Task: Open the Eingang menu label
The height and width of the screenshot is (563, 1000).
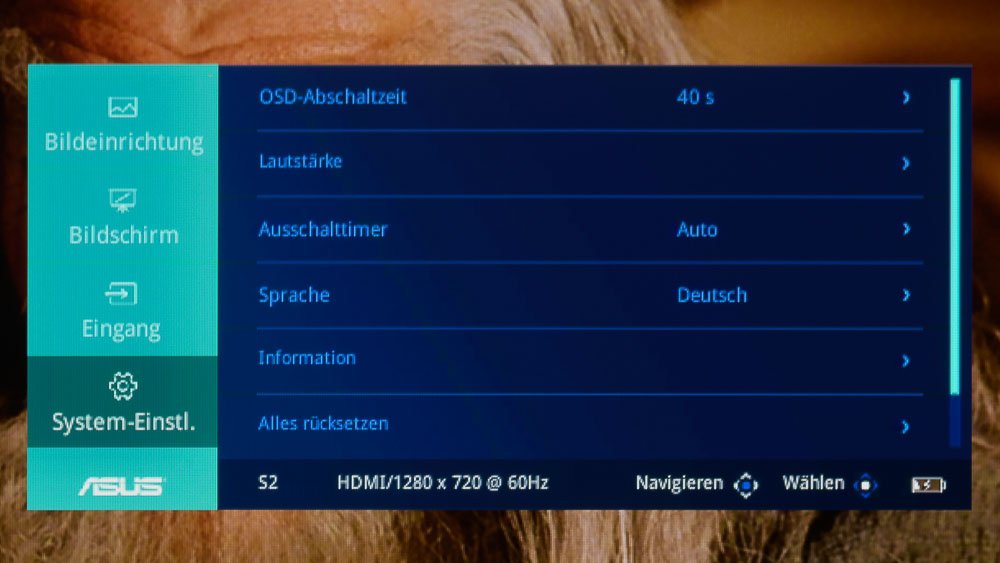Action: (121, 329)
